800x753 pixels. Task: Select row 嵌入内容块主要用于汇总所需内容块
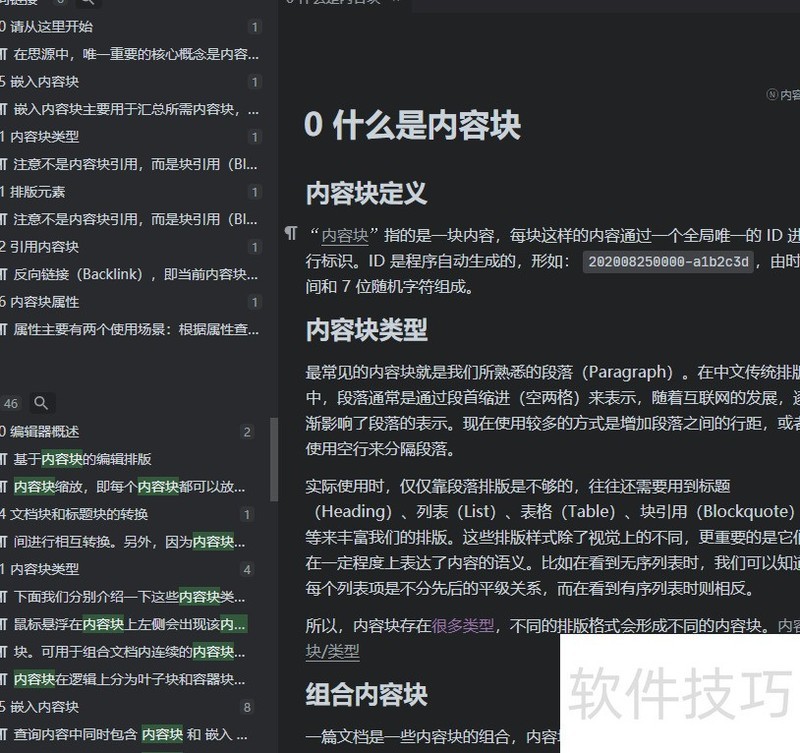(x=131, y=109)
